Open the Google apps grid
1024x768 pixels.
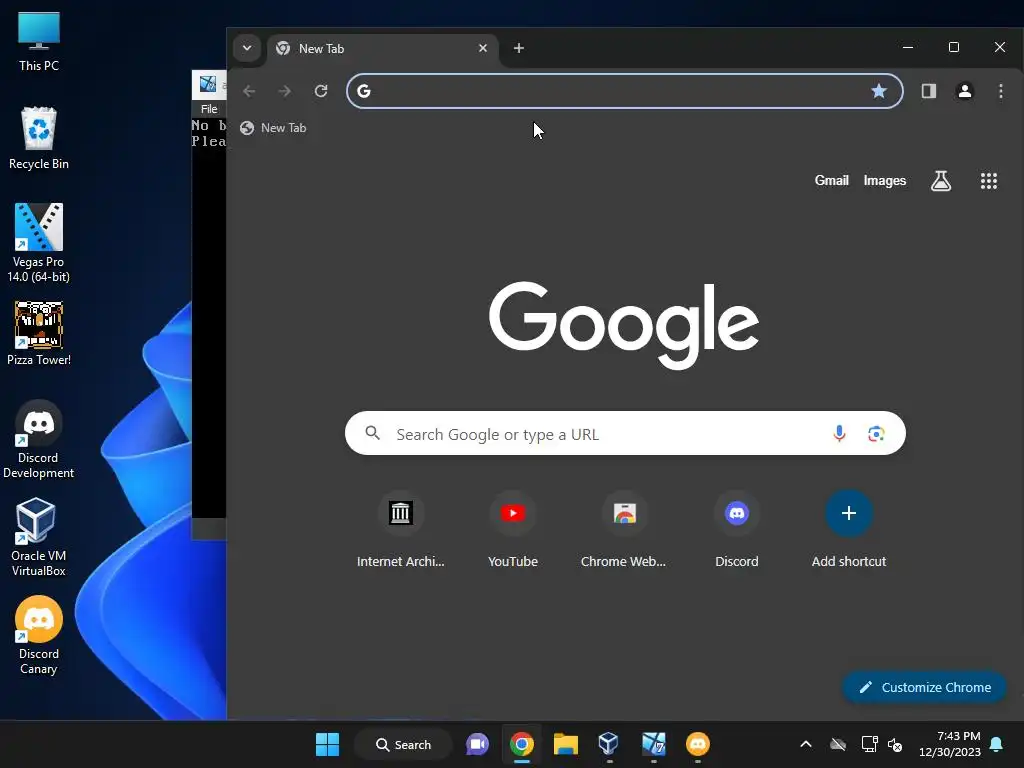click(989, 181)
